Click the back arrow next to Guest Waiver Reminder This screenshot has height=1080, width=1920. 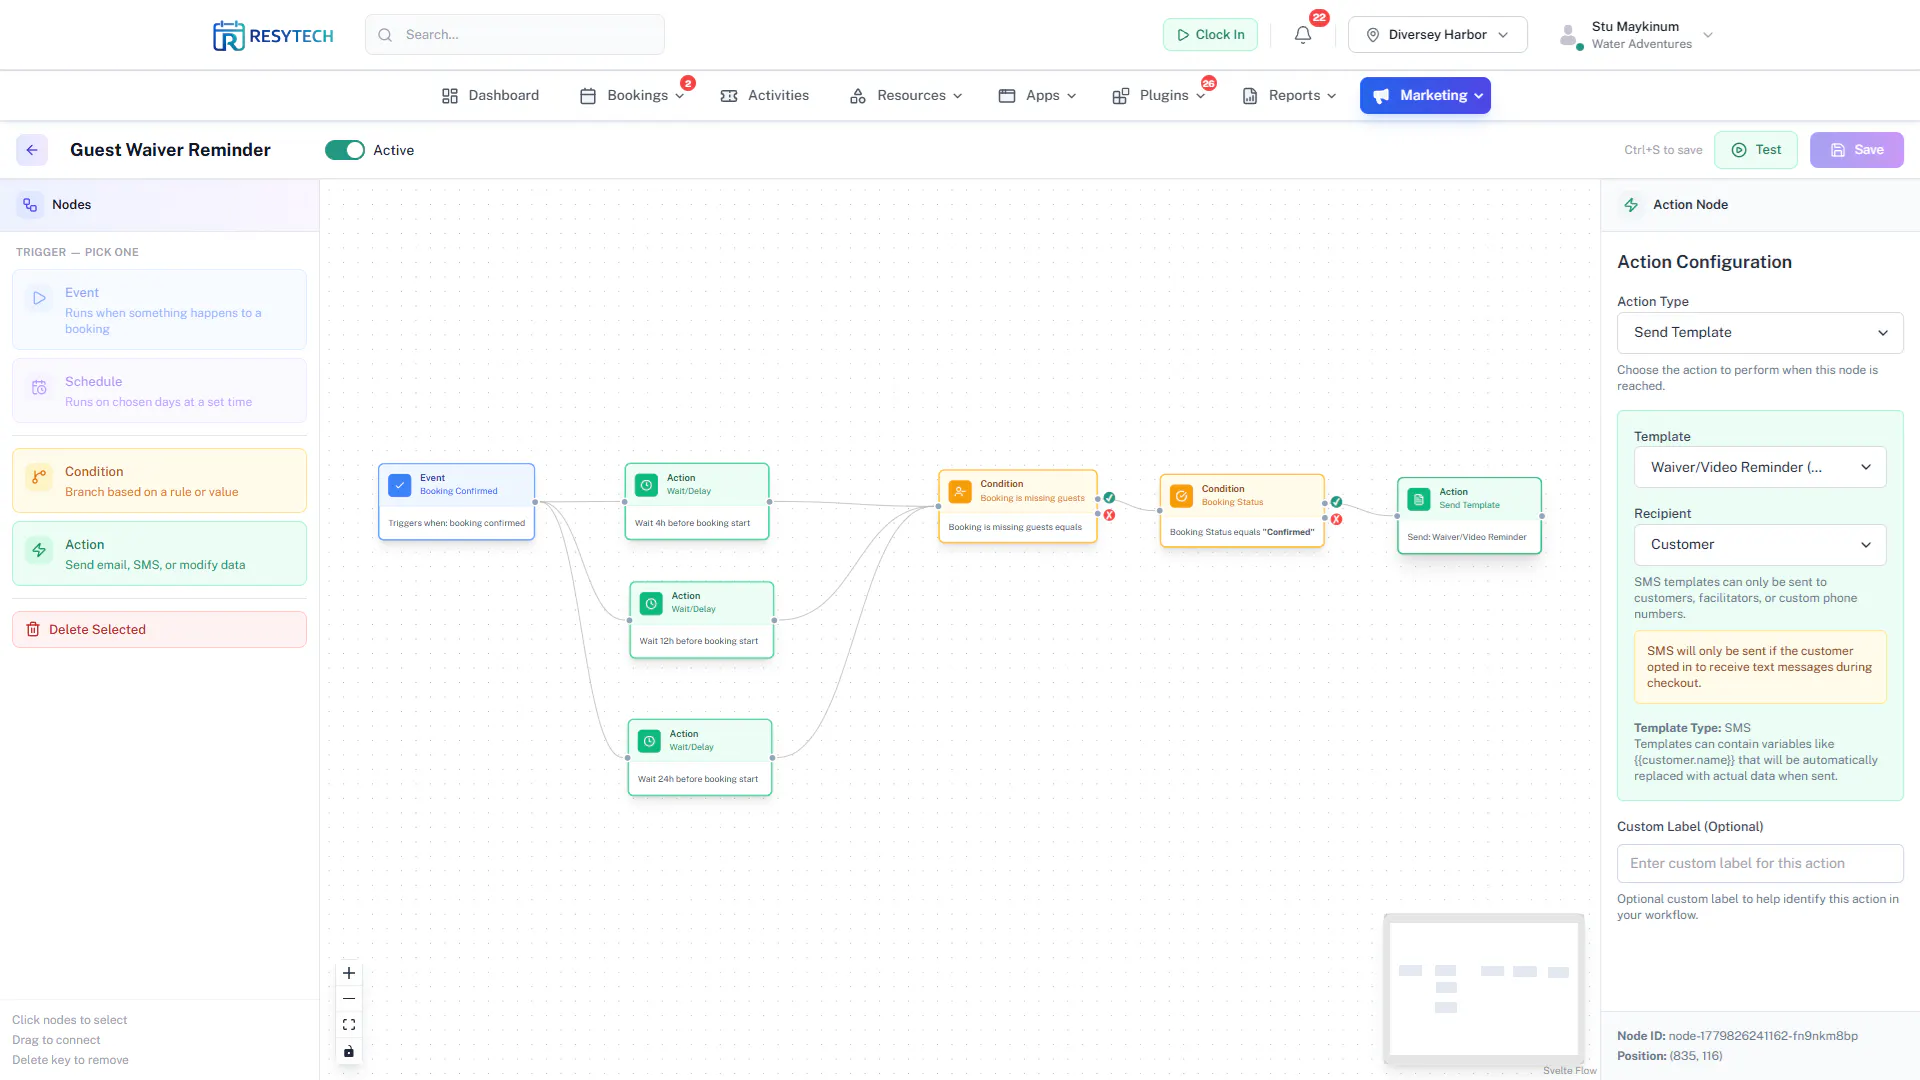(x=32, y=150)
